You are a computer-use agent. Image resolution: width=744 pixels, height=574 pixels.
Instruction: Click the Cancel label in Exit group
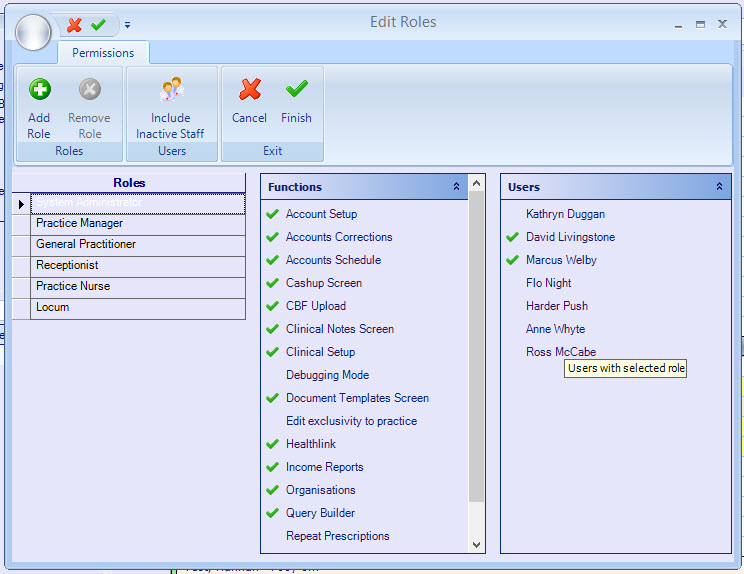point(249,118)
